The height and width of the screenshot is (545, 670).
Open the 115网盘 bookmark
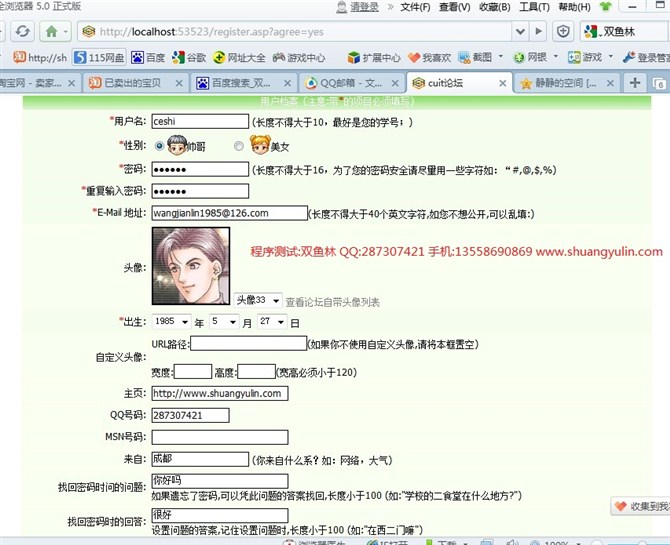coord(99,57)
